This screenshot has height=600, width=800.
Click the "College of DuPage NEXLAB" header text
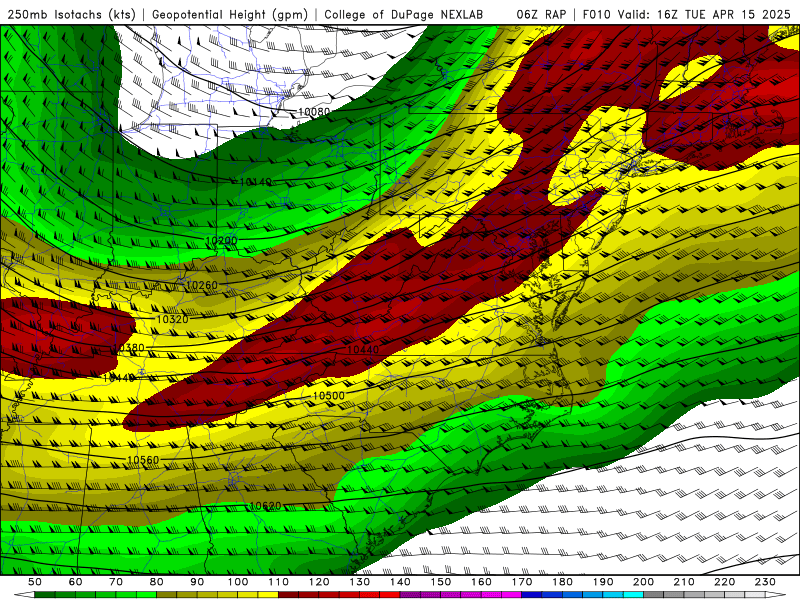tap(403, 14)
